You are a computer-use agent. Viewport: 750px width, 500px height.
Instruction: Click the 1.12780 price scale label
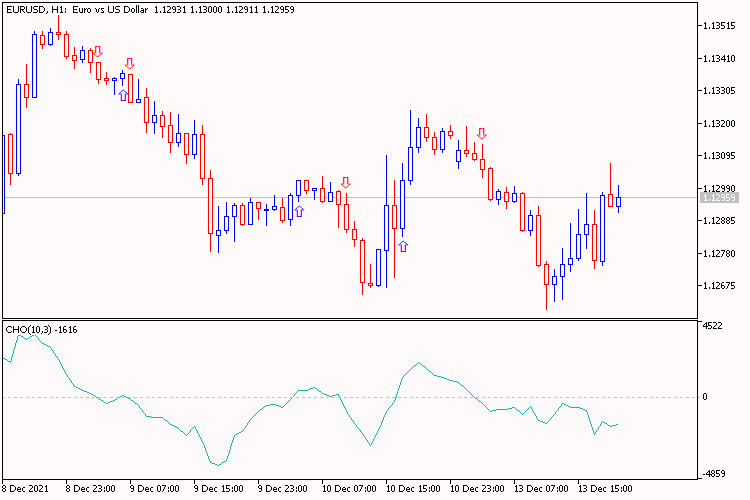(719, 254)
